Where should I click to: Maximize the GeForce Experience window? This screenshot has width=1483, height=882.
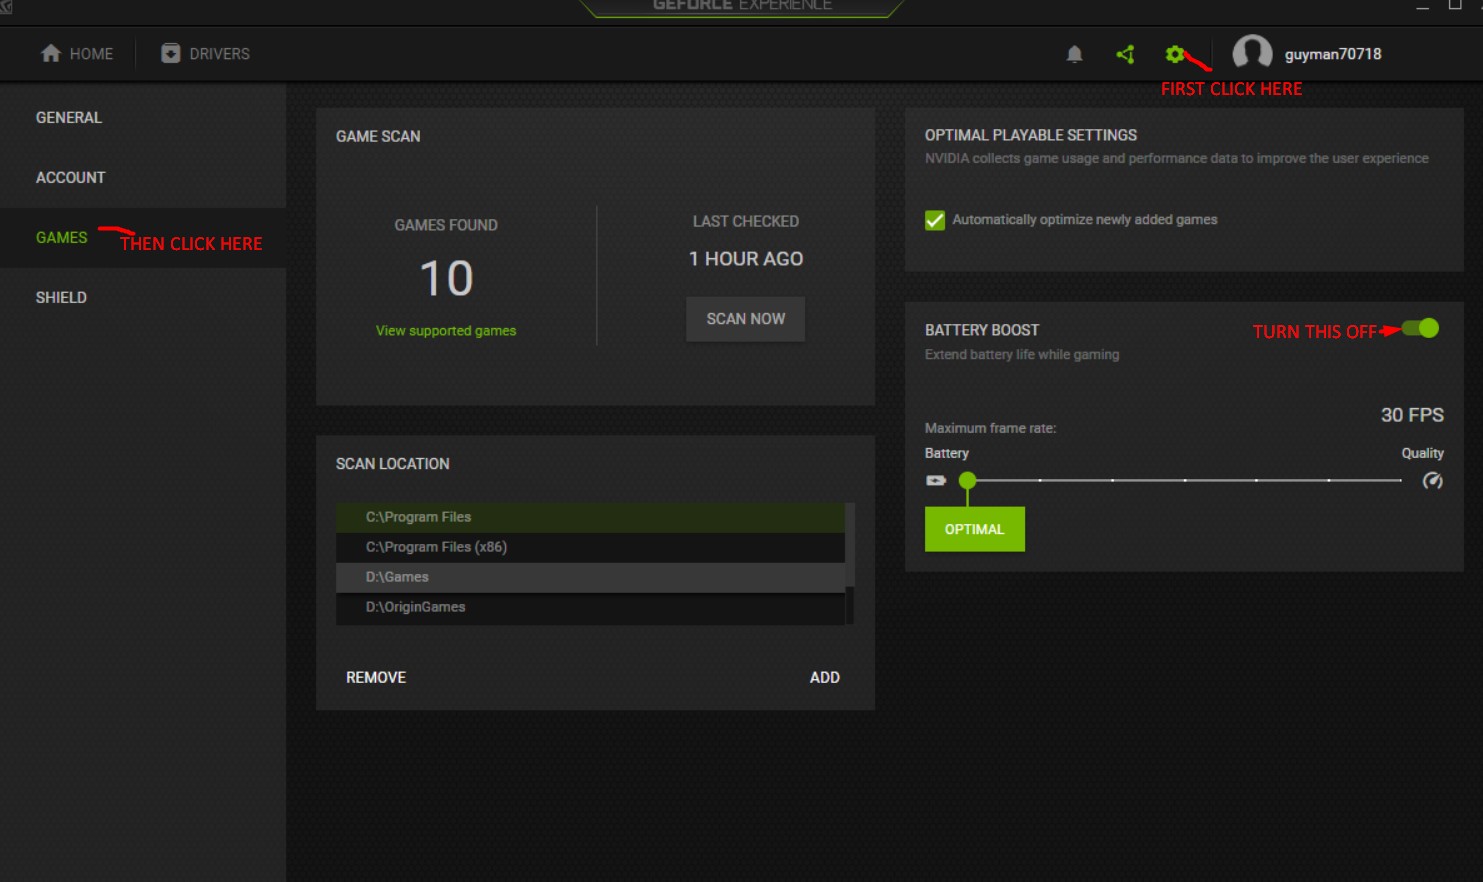(1455, 5)
